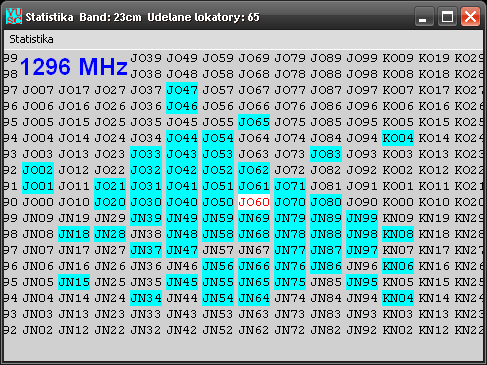
Task: Click unworked locator JO15
Action: [74, 122]
